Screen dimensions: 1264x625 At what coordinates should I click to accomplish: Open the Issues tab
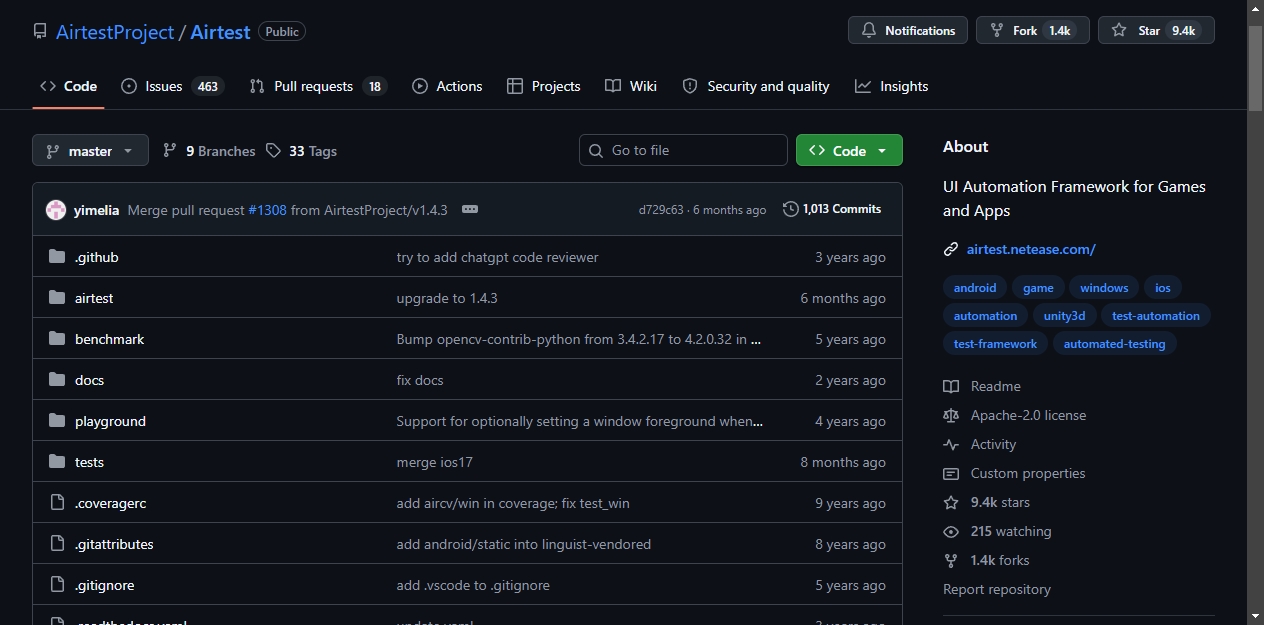point(172,86)
